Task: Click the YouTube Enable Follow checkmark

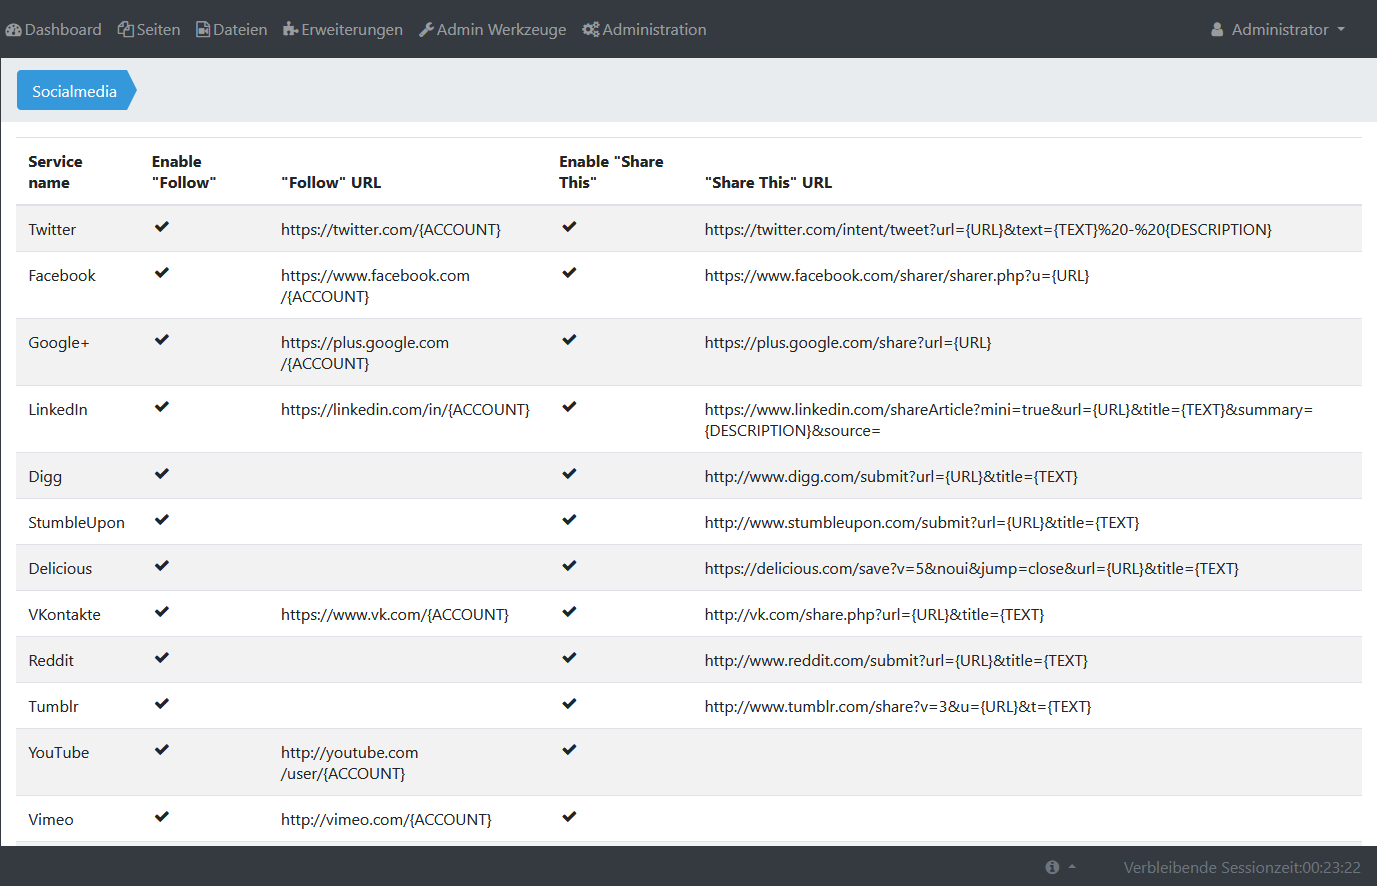Action: pos(162,750)
